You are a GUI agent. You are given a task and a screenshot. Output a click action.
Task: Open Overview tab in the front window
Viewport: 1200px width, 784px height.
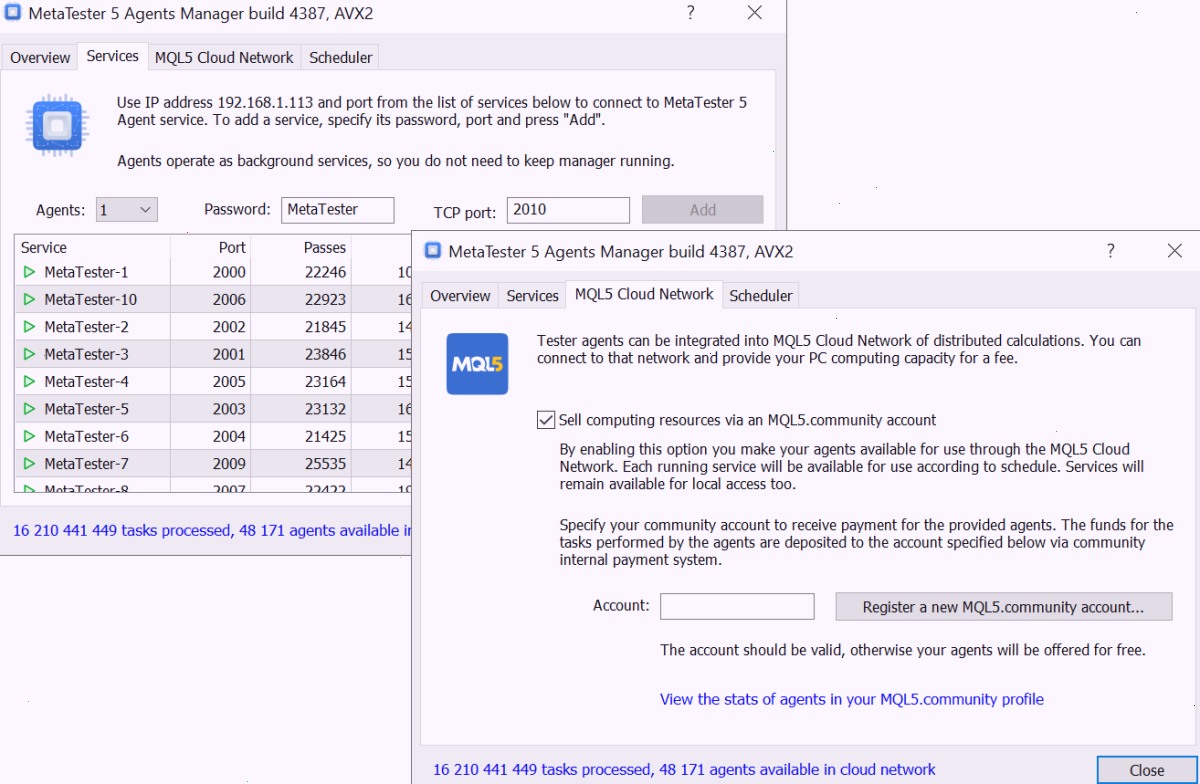(460, 296)
